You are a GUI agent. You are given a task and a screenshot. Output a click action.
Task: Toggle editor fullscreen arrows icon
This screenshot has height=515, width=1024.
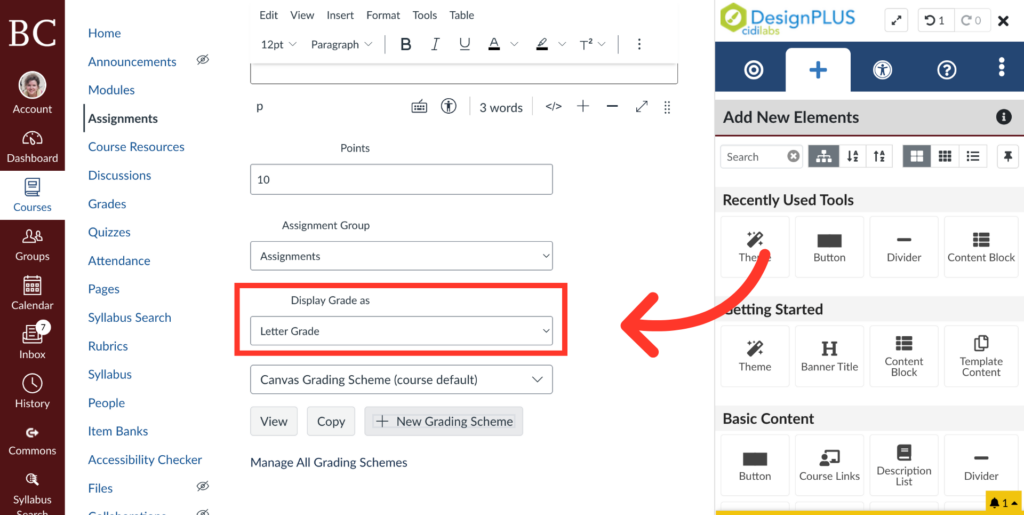pyautogui.click(x=641, y=106)
